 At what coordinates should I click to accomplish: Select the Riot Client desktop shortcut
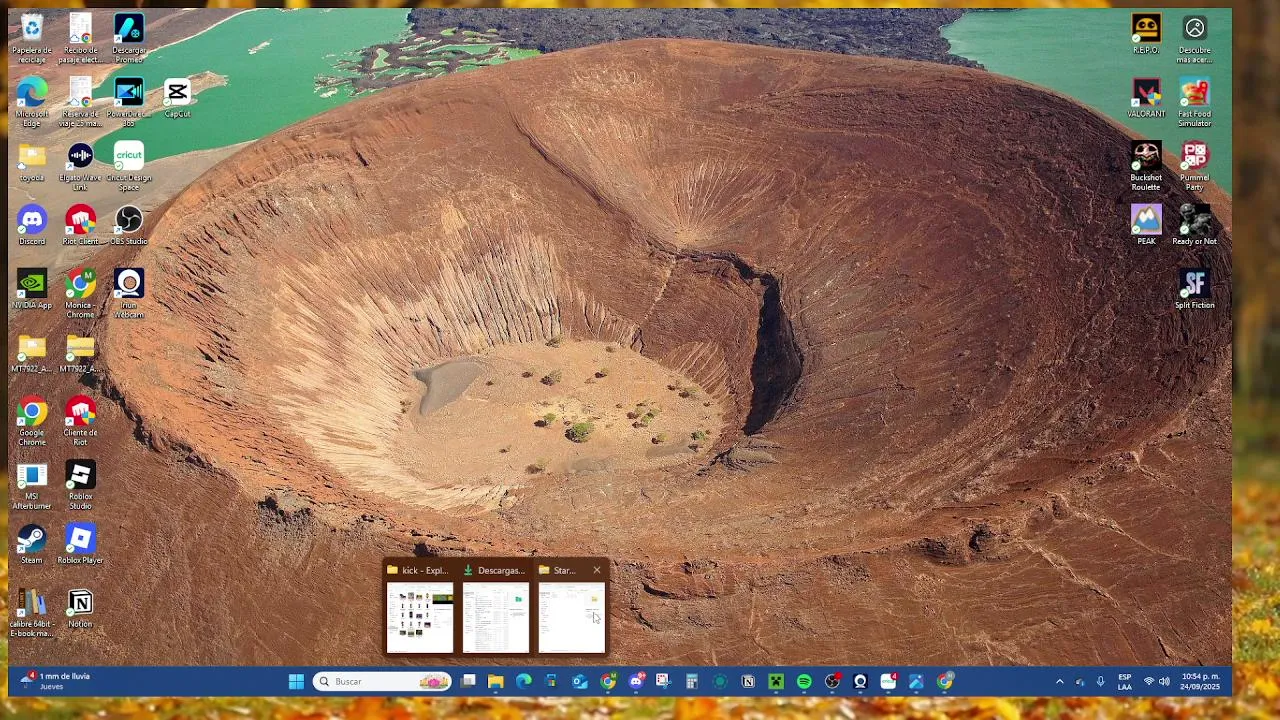[x=80, y=227]
